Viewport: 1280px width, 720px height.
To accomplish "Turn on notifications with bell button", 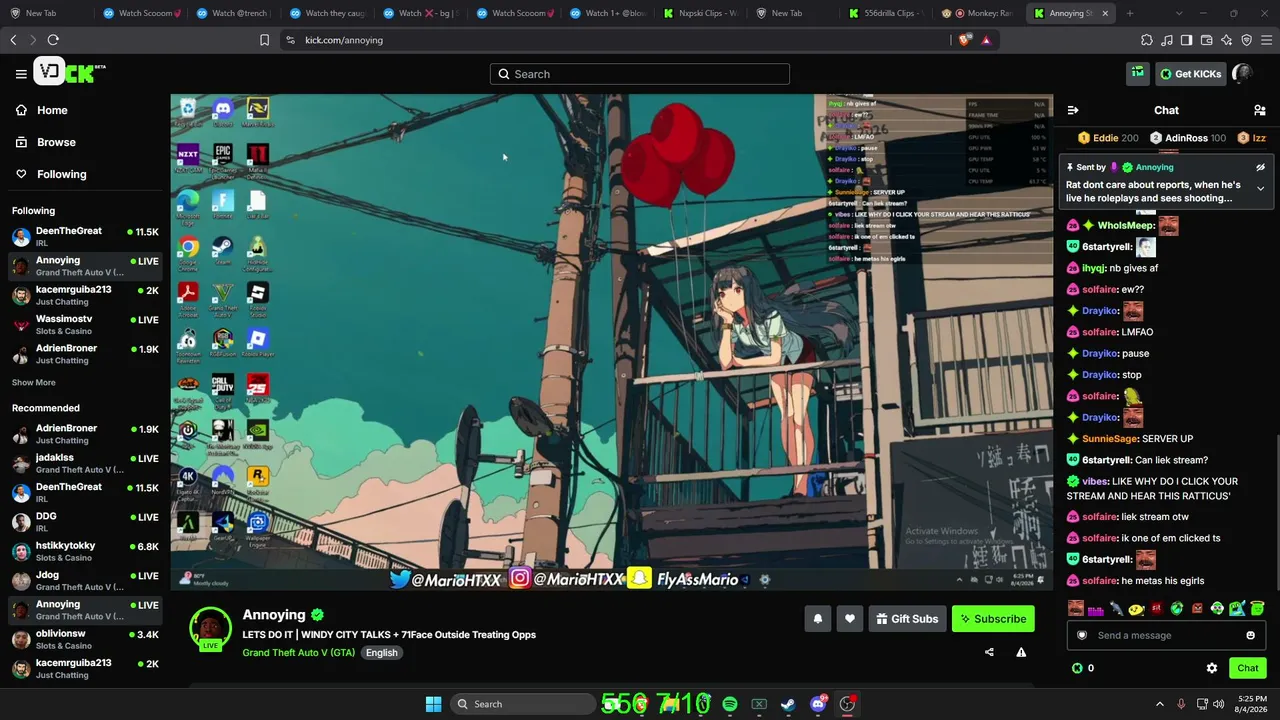I will 818,619.
